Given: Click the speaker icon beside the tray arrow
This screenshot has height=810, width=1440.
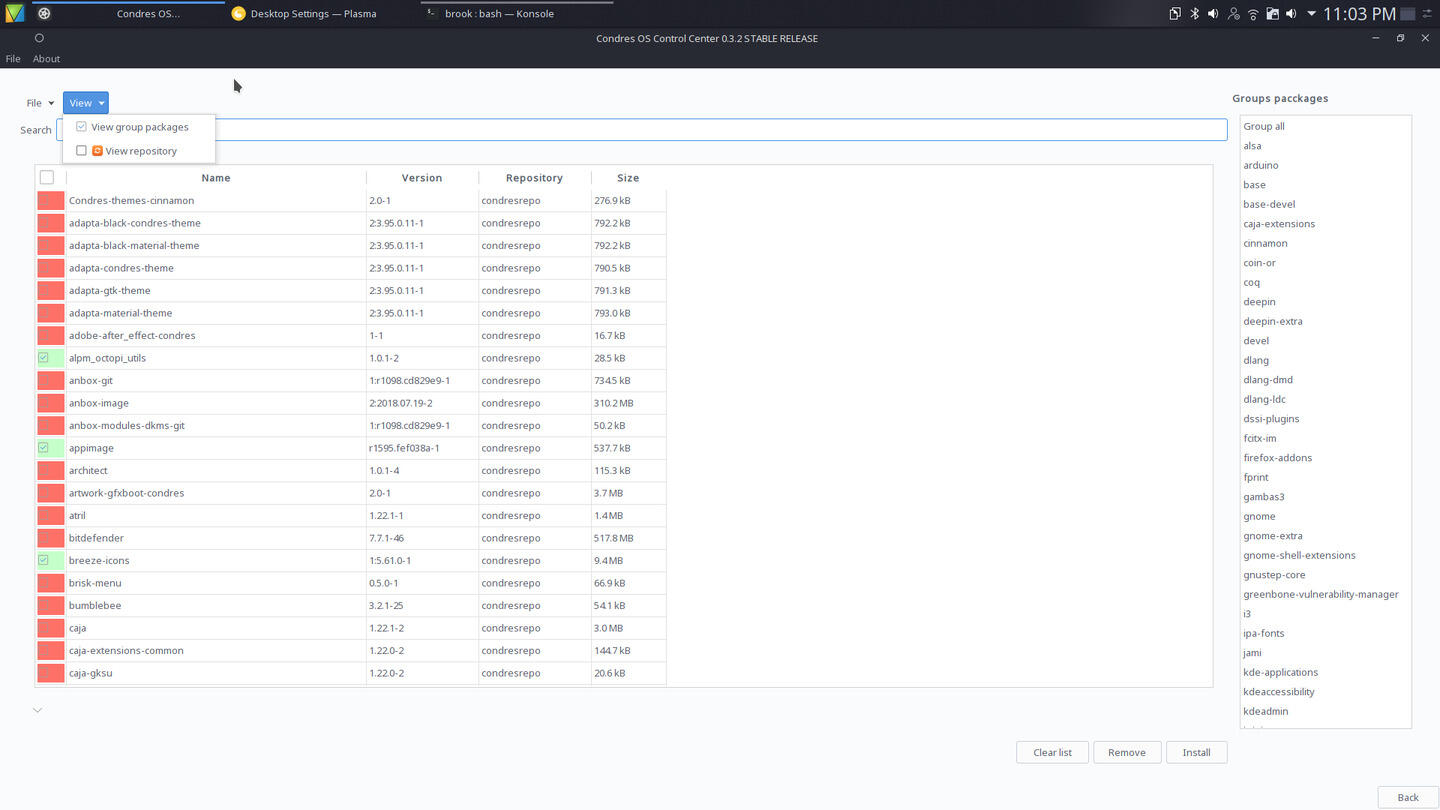Looking at the screenshot, I should coord(1291,14).
